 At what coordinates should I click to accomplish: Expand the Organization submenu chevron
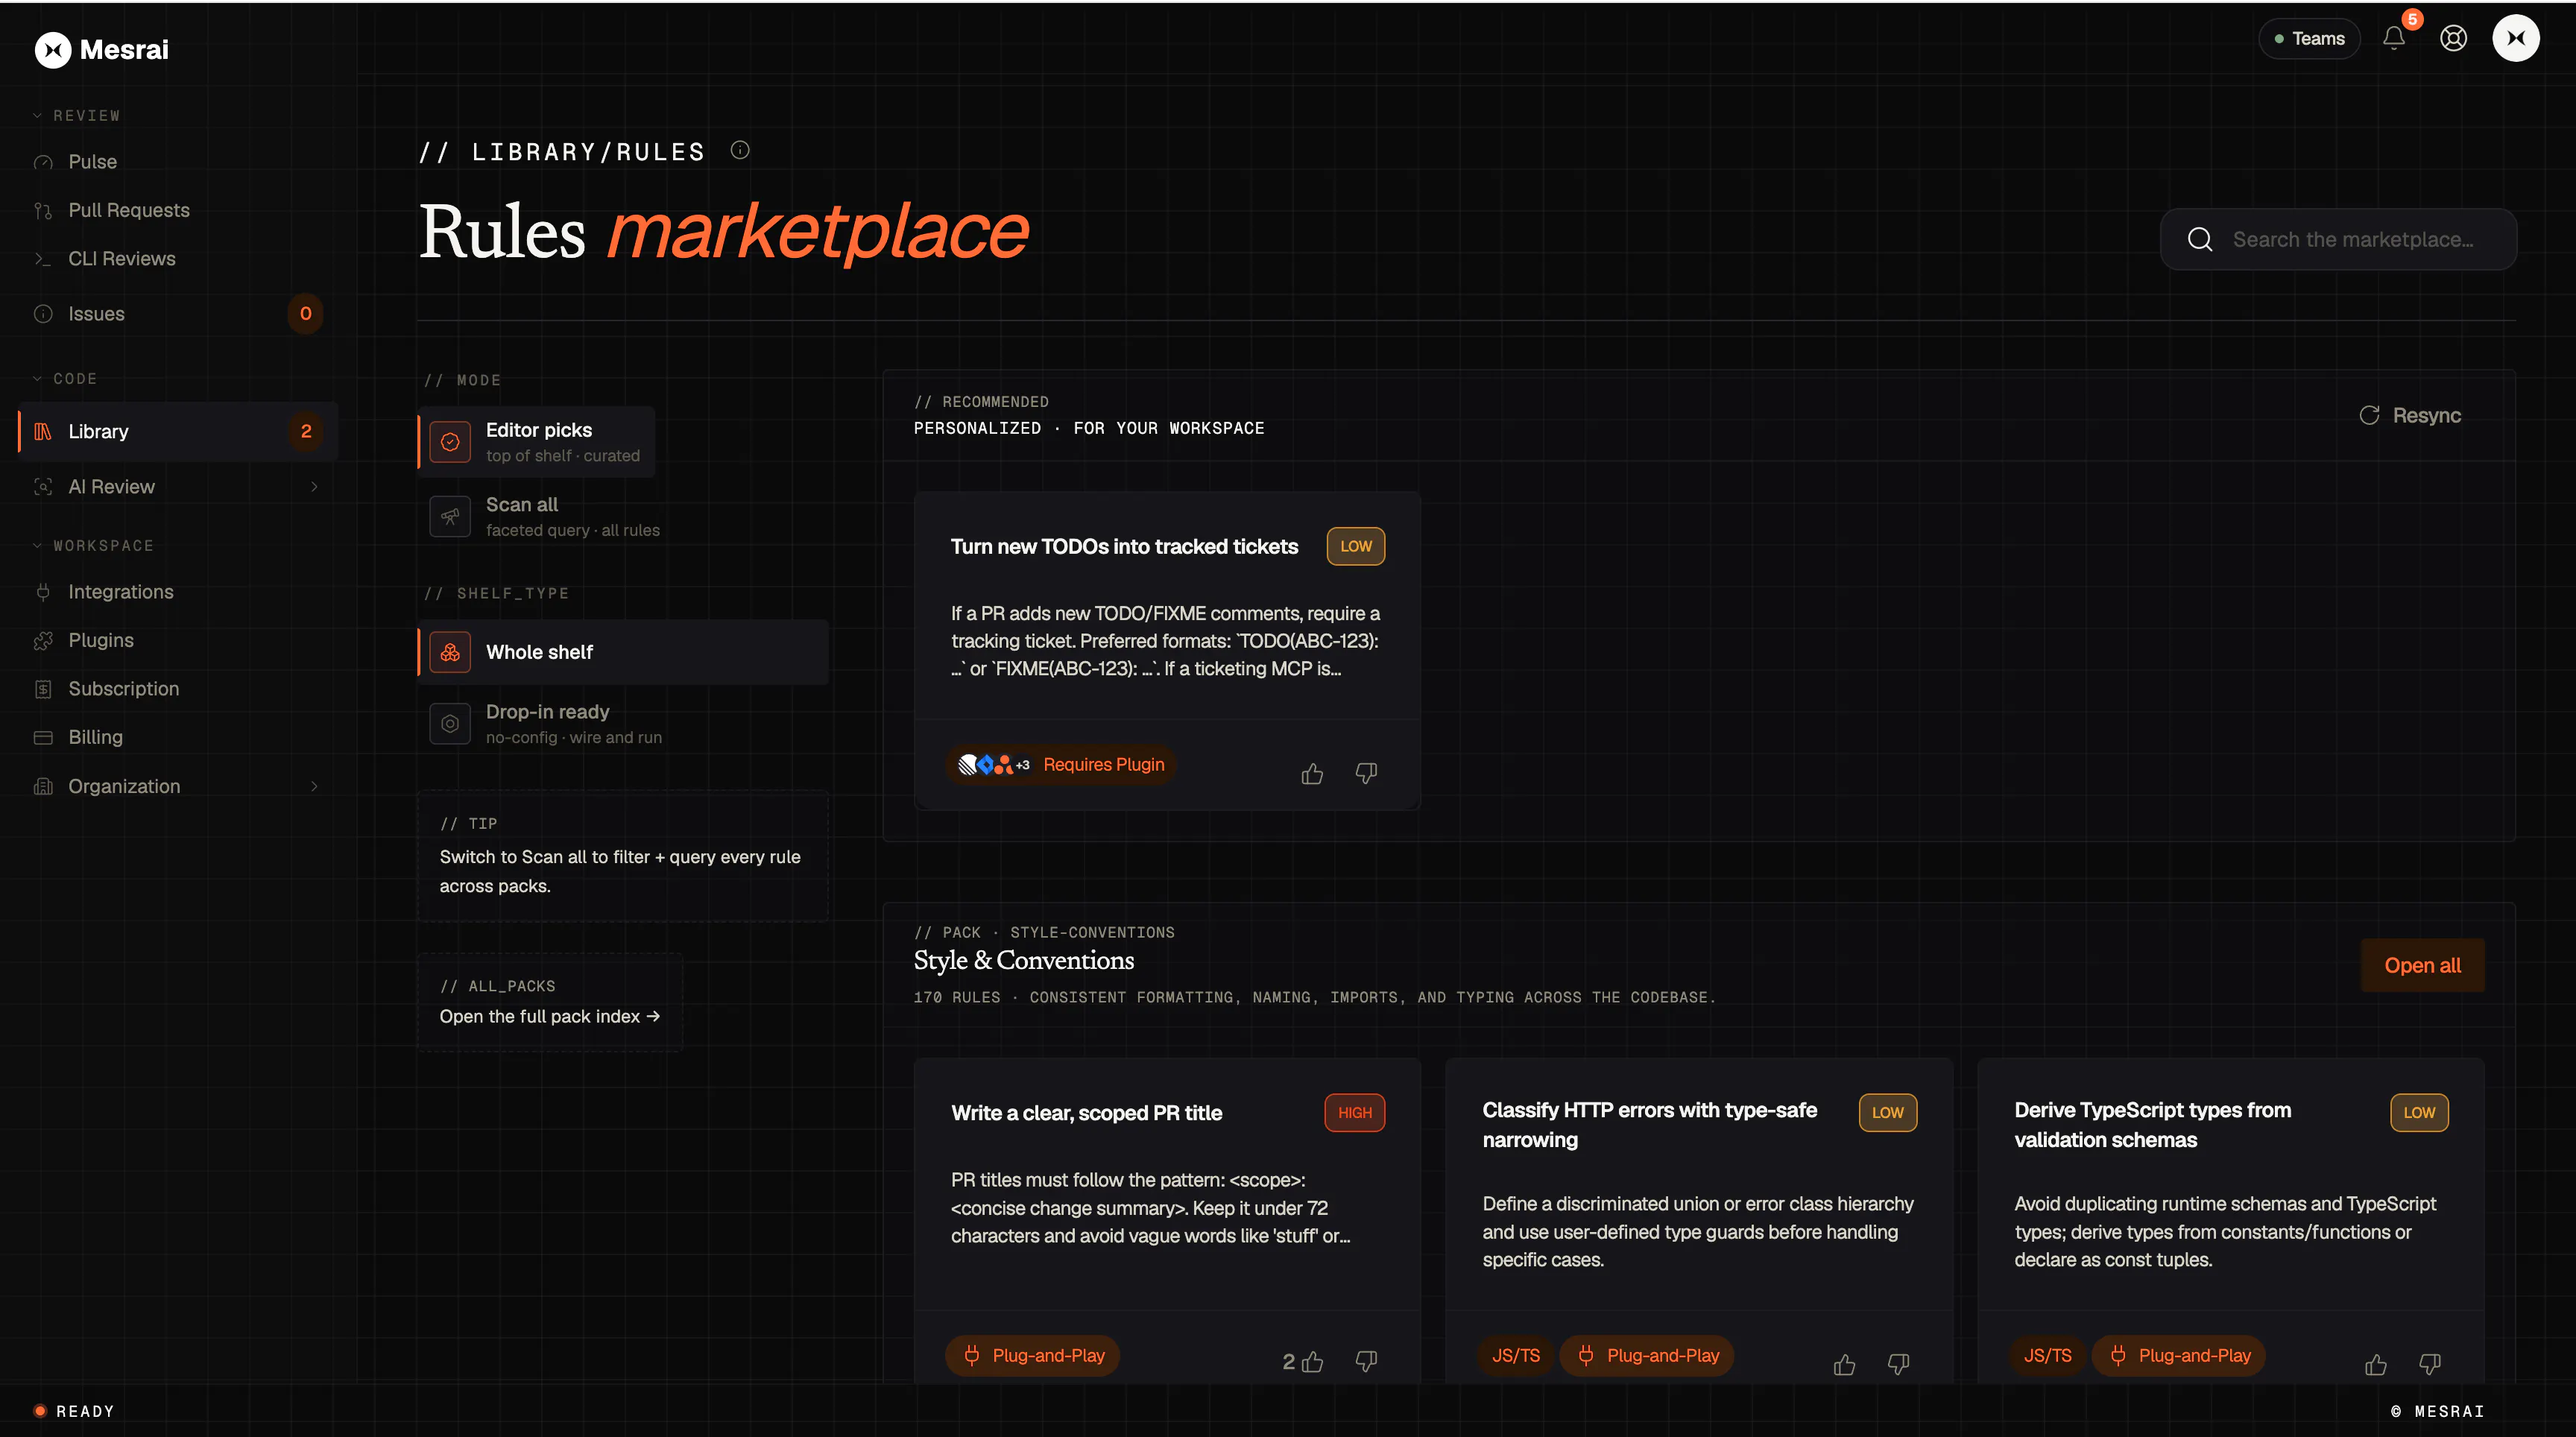314,787
